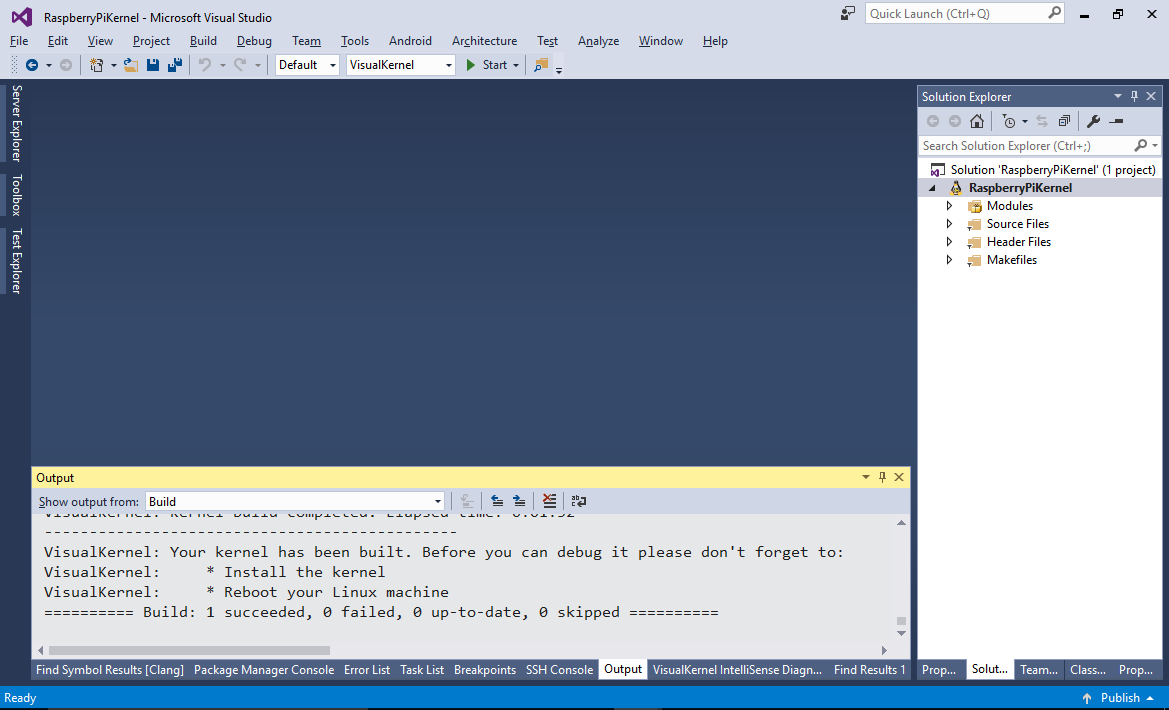Click the Publish up-arrow icon in status bar

tap(1087, 698)
